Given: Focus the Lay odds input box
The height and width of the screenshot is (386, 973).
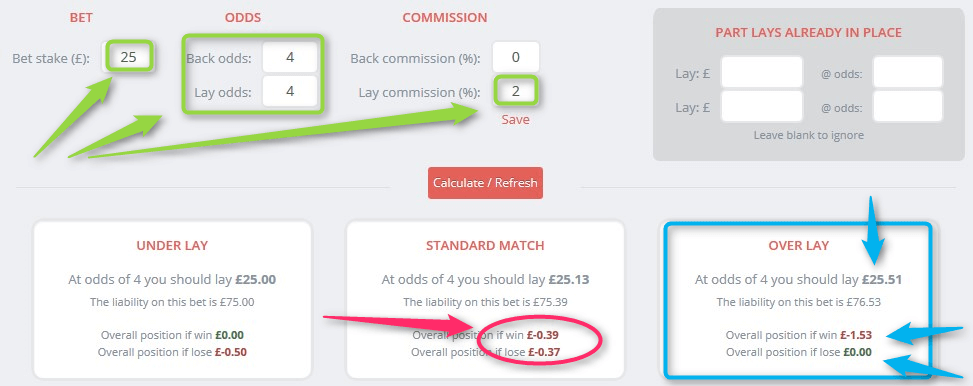Looking at the screenshot, I should tap(290, 92).
